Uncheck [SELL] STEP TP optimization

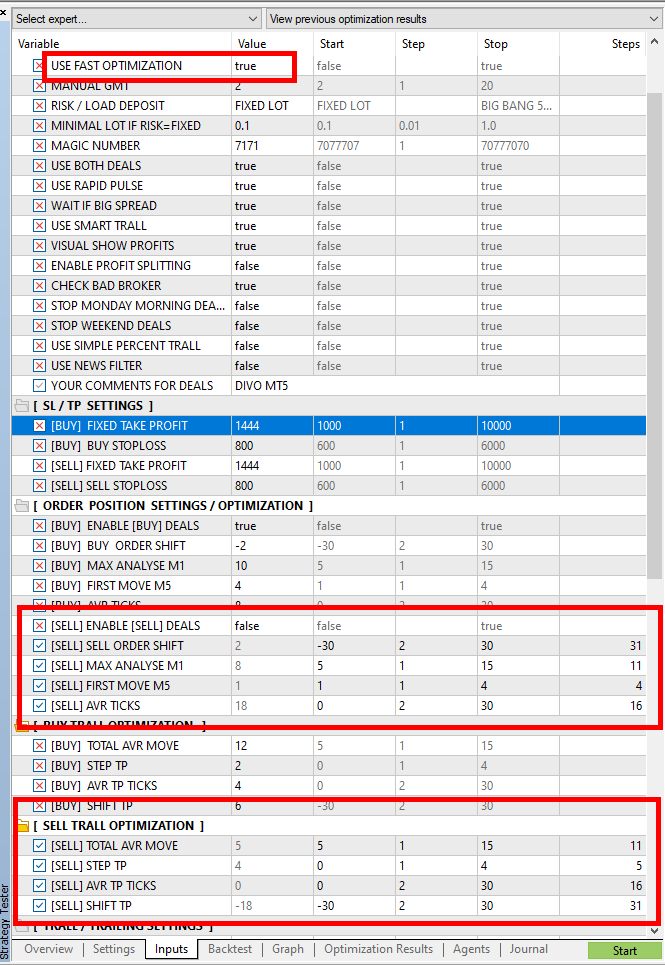[39, 865]
